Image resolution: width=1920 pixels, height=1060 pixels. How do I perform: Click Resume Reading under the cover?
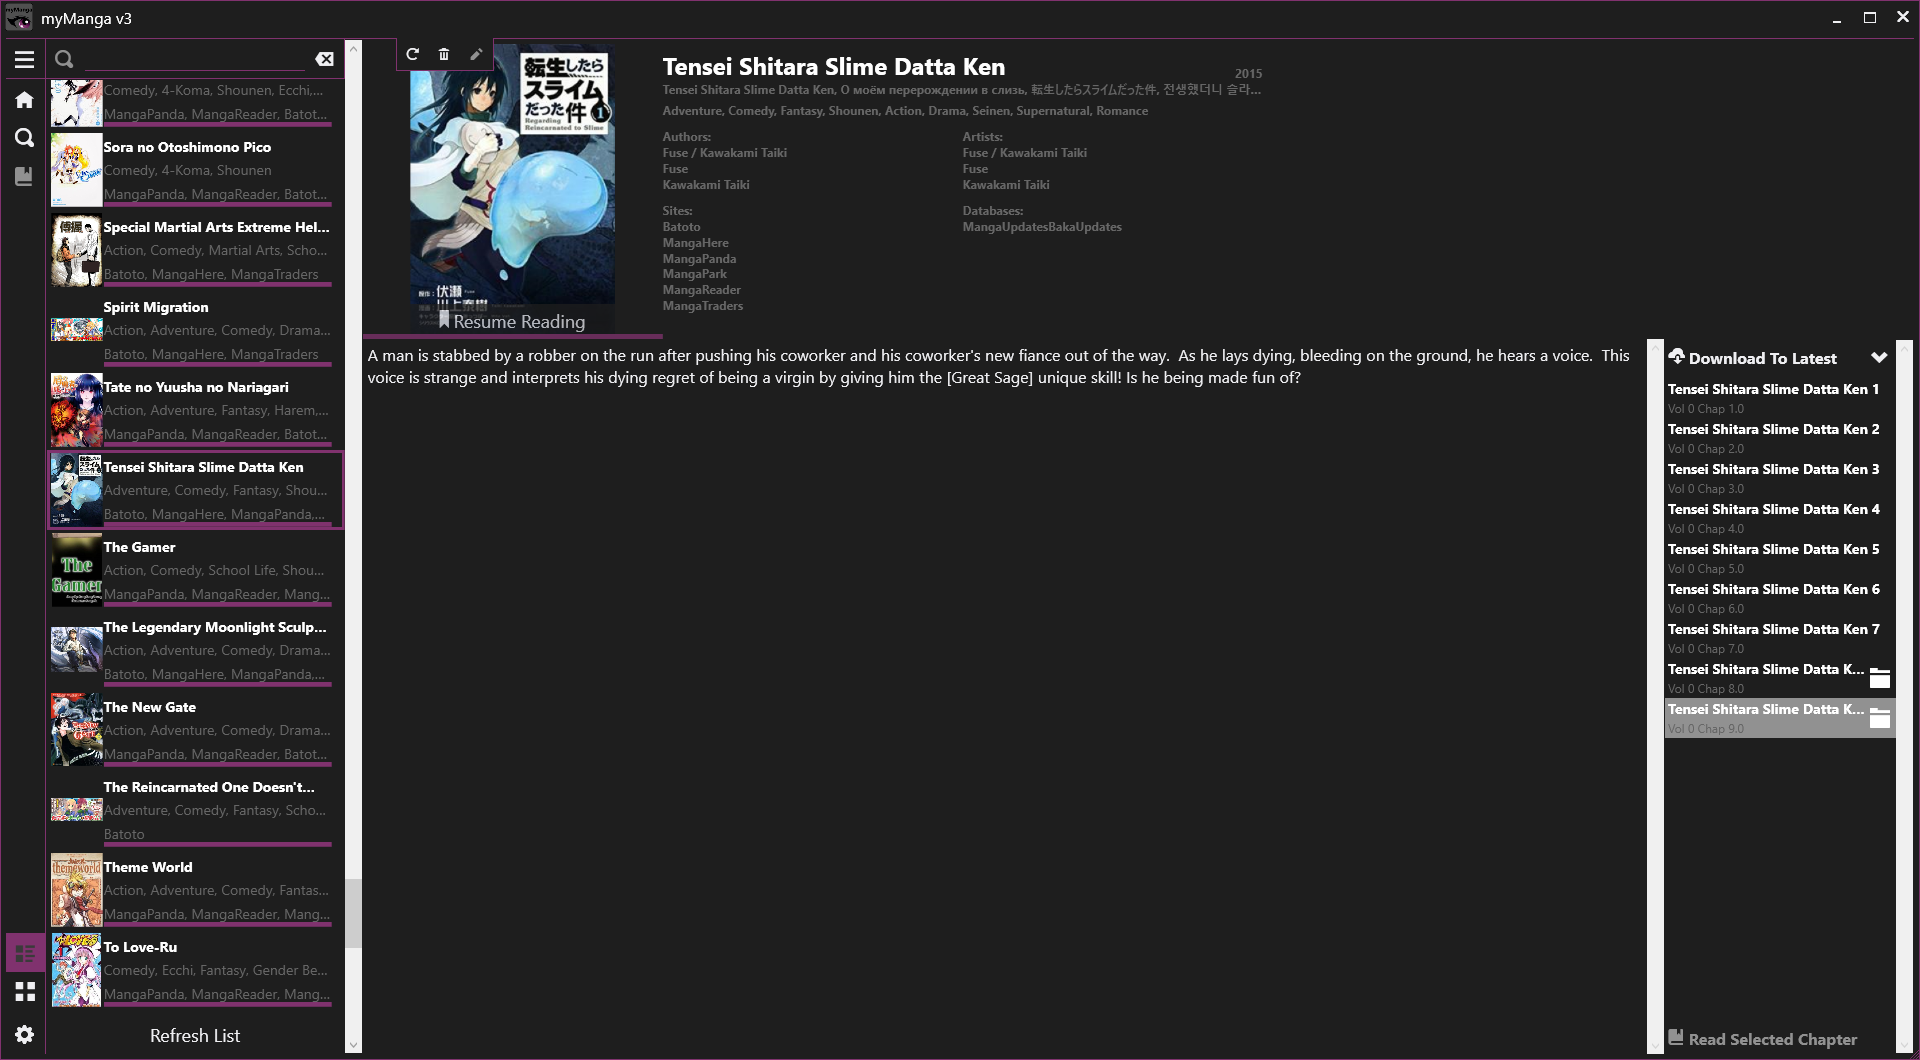[x=512, y=321]
